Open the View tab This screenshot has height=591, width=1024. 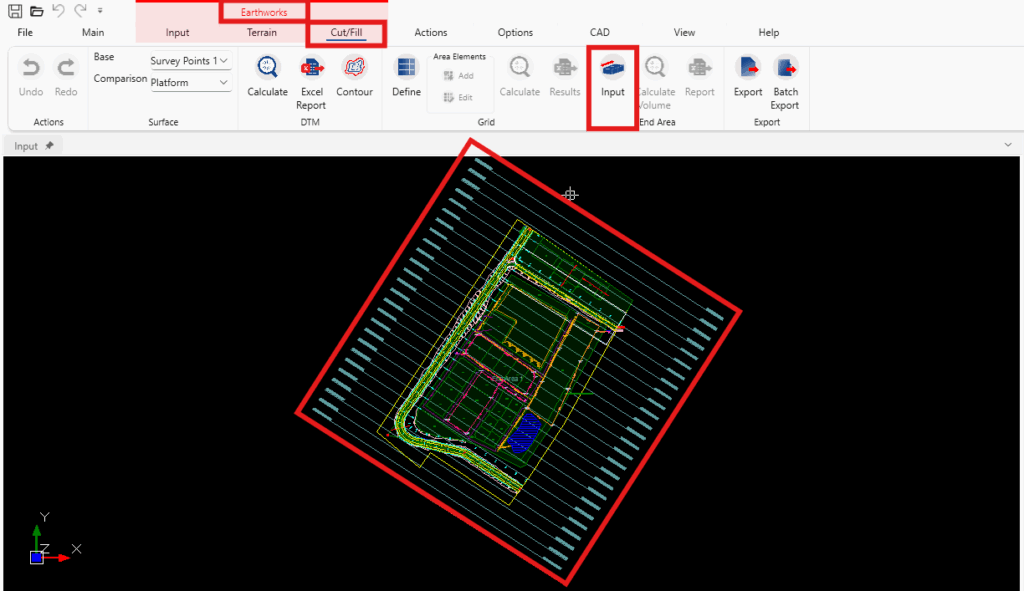684,32
